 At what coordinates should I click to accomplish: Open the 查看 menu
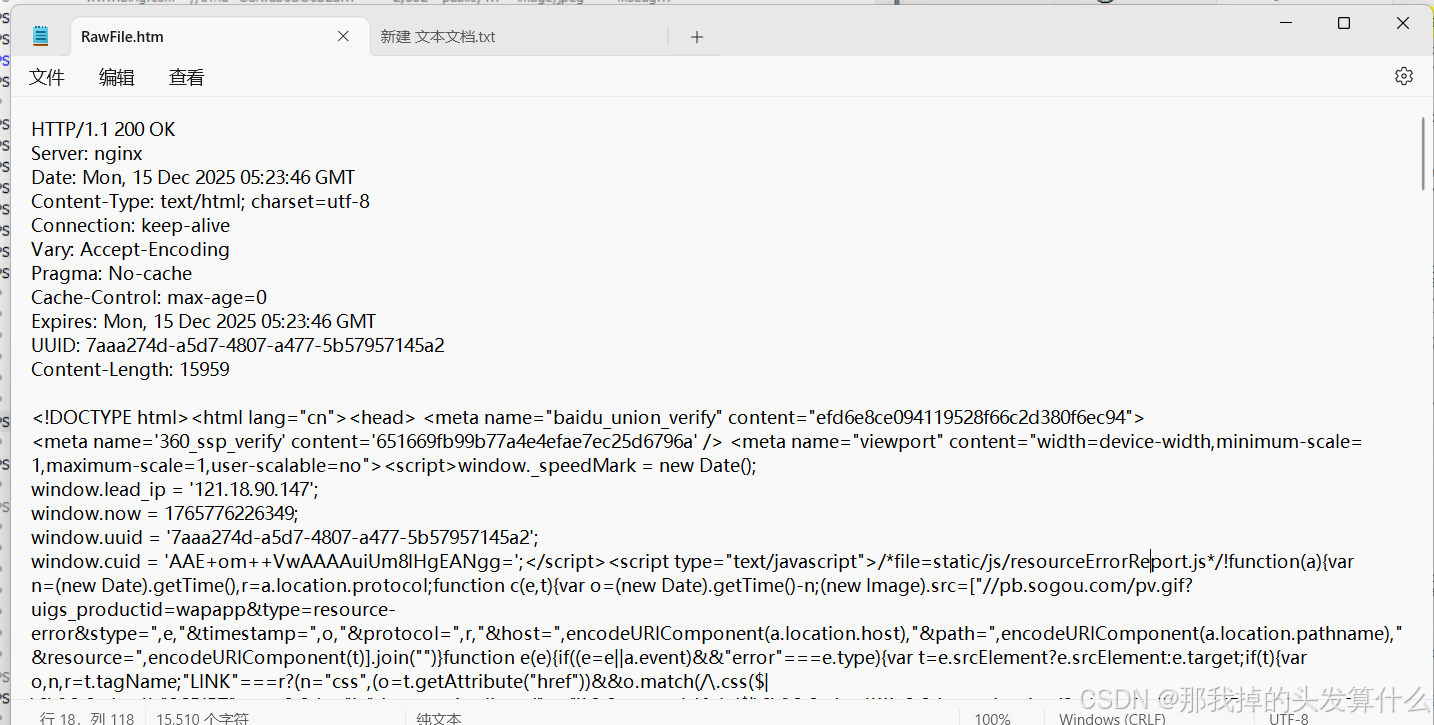click(x=186, y=77)
